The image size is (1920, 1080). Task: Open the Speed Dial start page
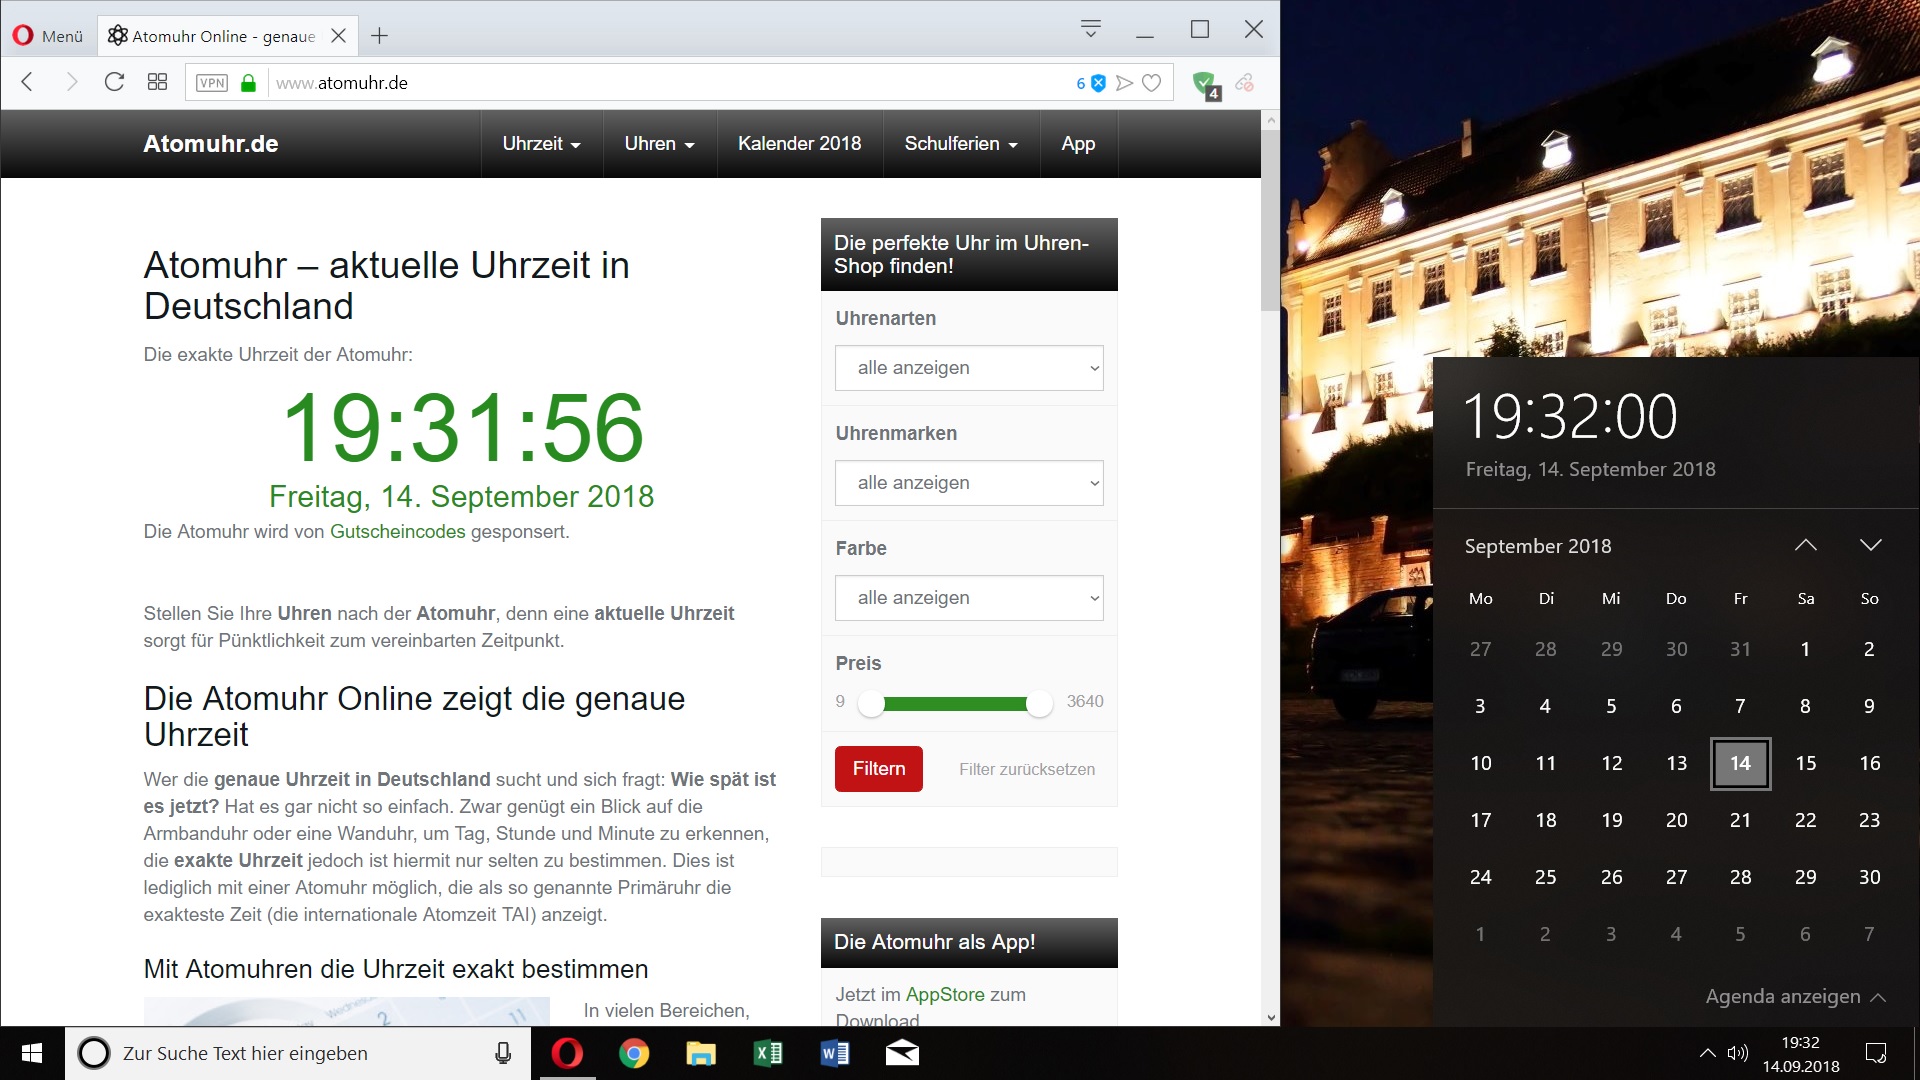pyautogui.click(x=157, y=82)
